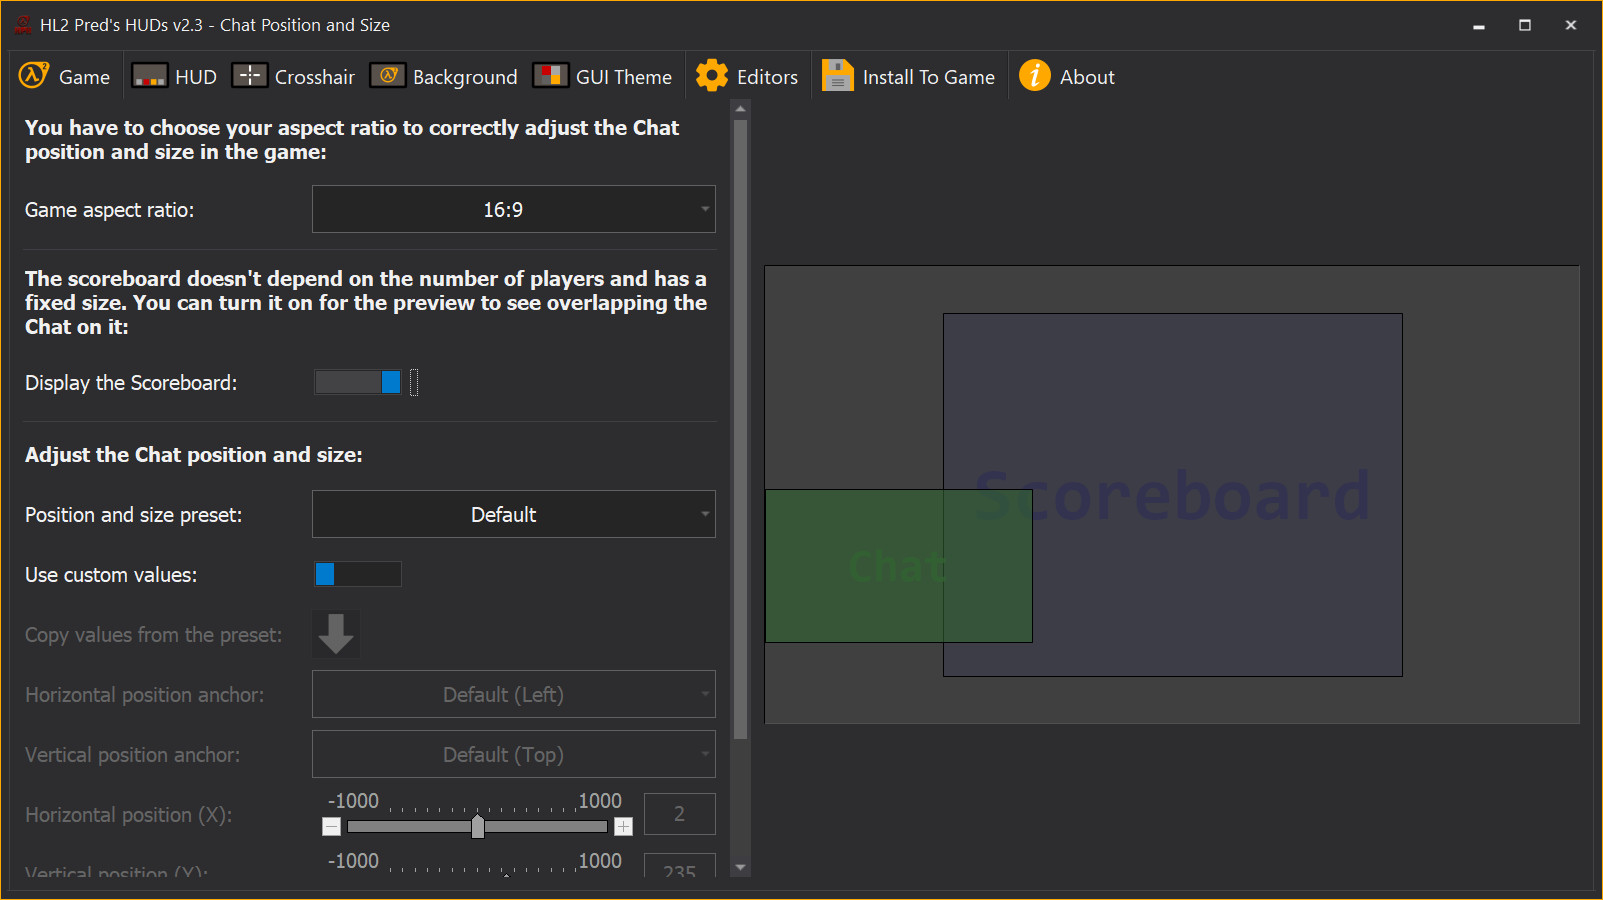The image size is (1603, 900).
Task: Open the Vertical position anchor dropdown
Action: [x=513, y=754]
